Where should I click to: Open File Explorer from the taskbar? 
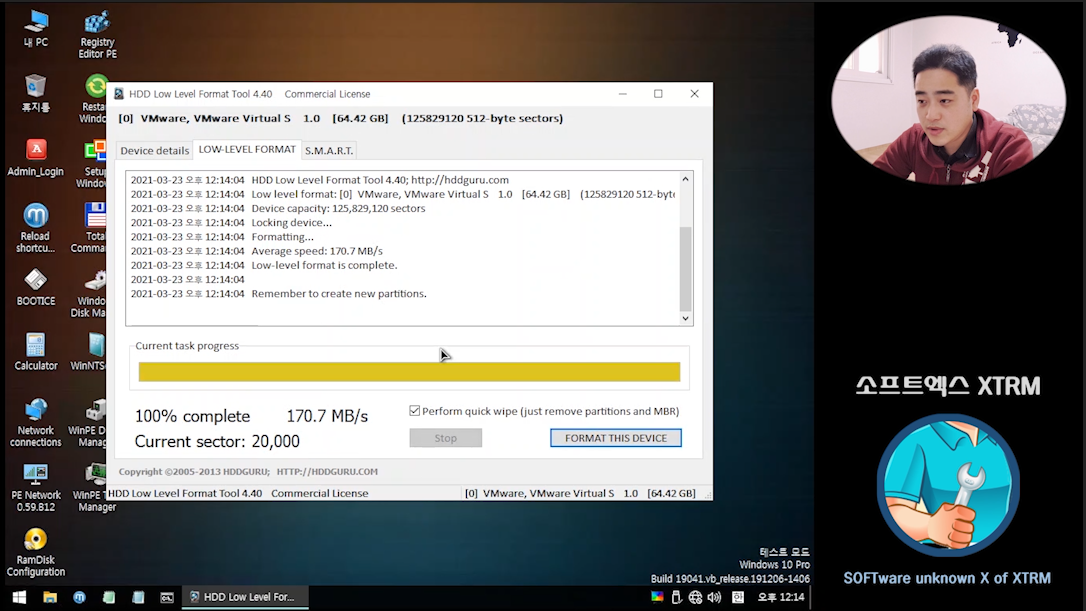point(50,596)
